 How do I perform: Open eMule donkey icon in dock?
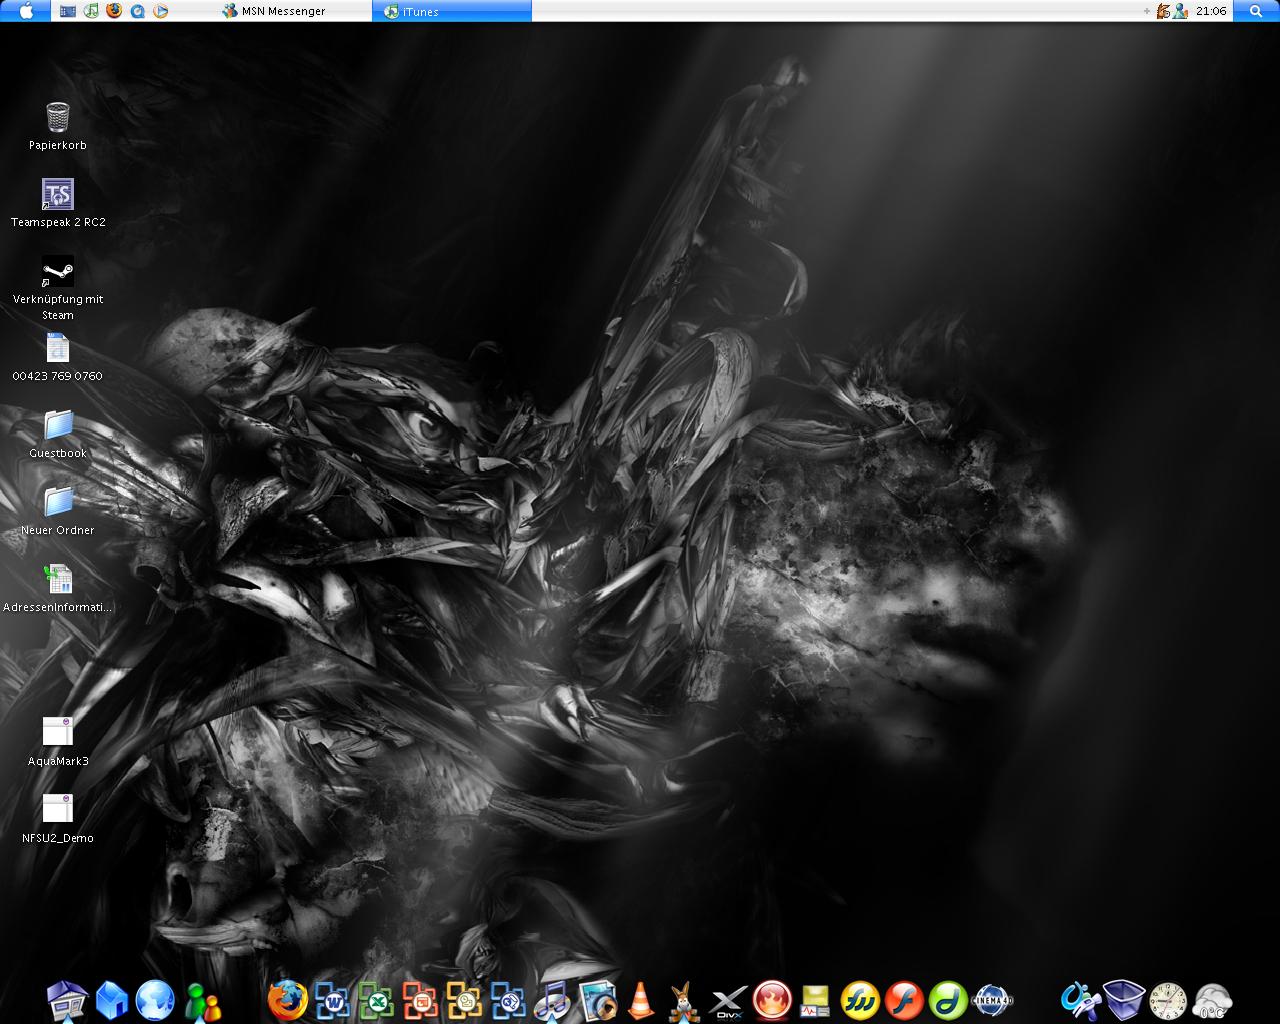click(x=684, y=1000)
